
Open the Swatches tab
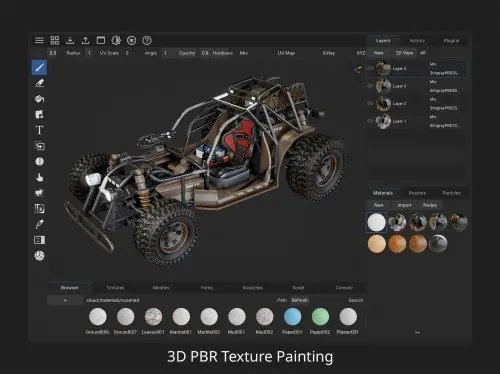[253, 288]
